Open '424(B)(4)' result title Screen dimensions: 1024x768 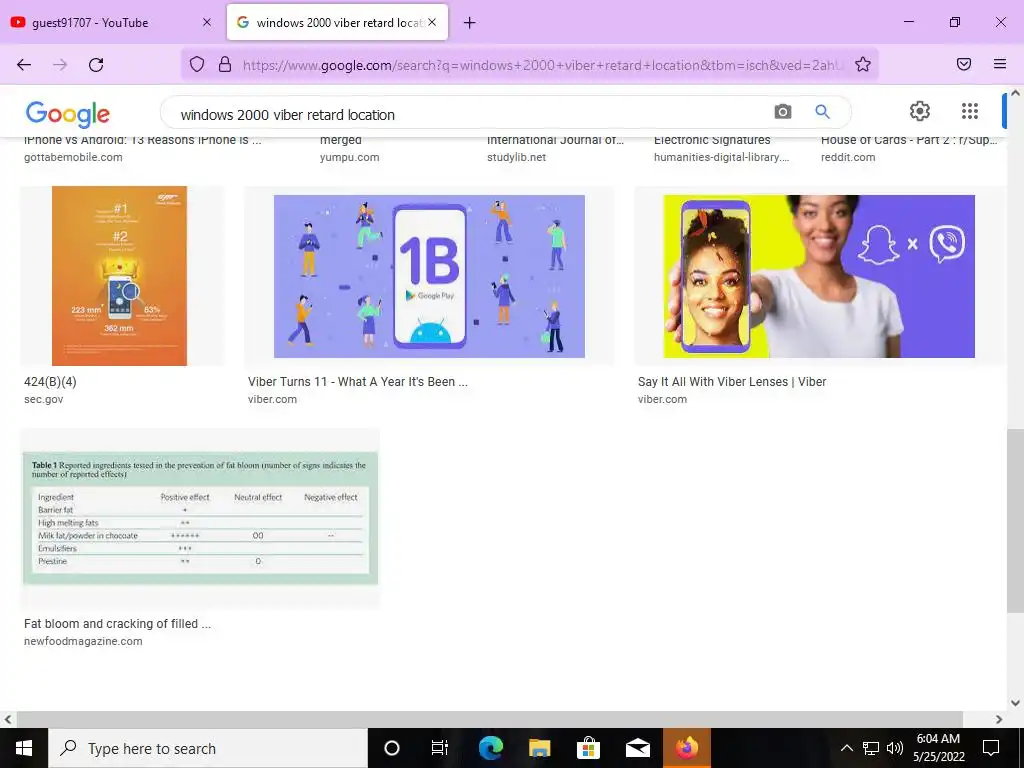click(50, 382)
